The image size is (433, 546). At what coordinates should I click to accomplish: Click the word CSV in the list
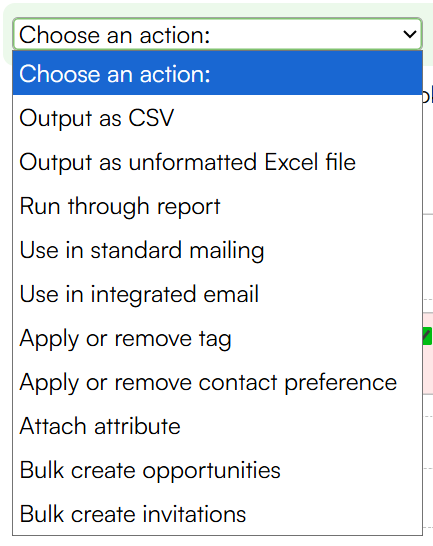tap(151, 118)
